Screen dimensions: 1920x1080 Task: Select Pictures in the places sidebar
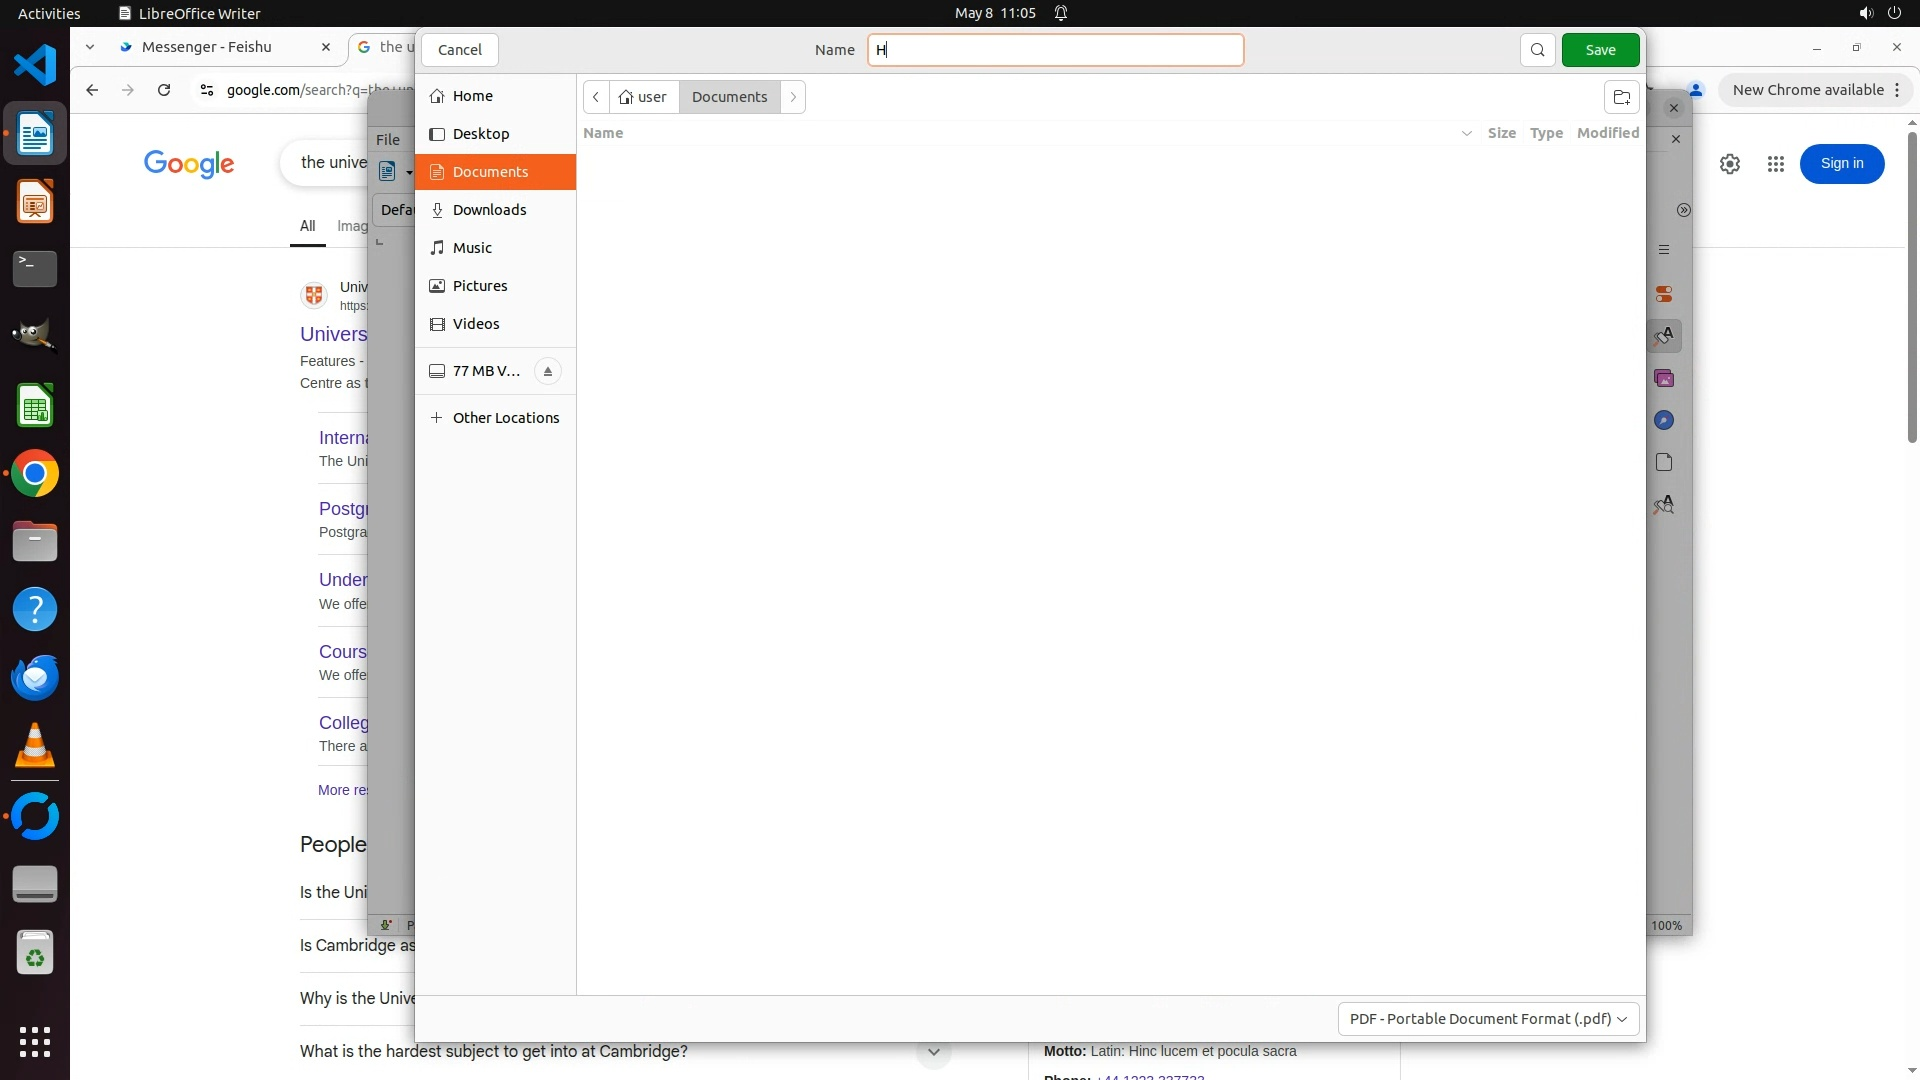480,286
